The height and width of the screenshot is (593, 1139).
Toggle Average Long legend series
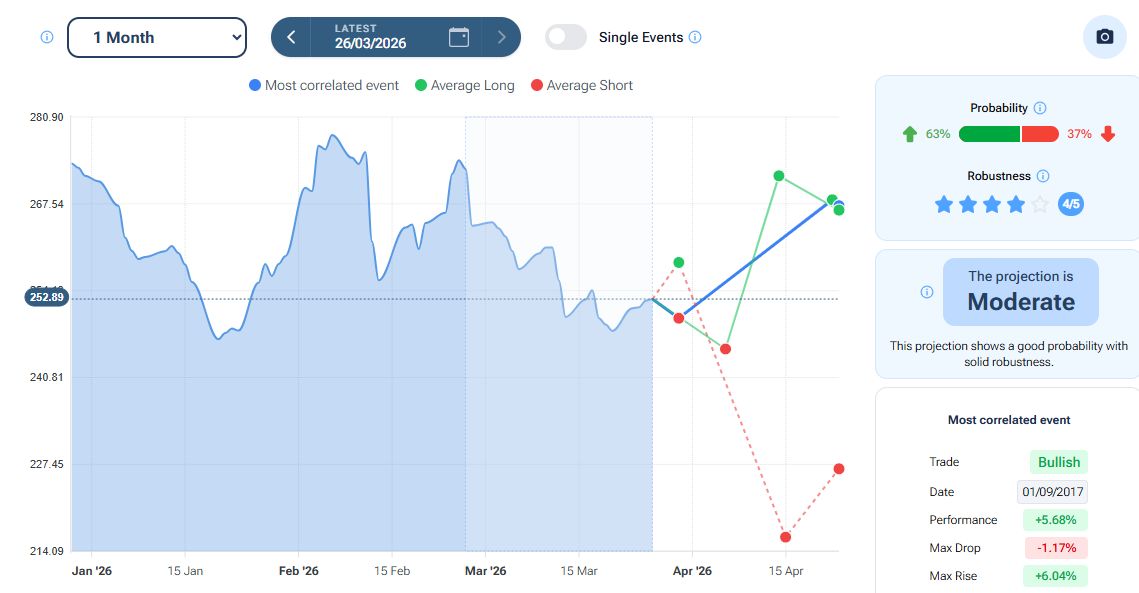click(x=464, y=86)
